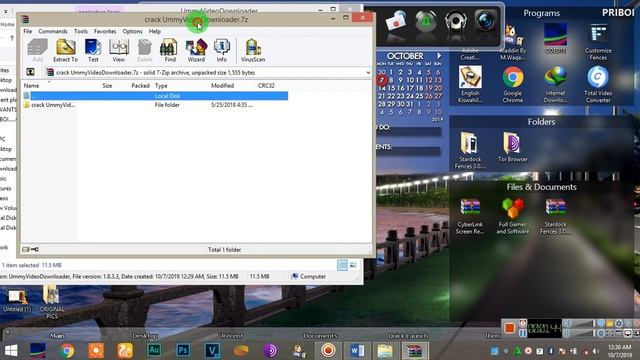The width and height of the screenshot is (640, 360).
Task: Open Adobe Audition from the taskbar
Action: click(154, 351)
